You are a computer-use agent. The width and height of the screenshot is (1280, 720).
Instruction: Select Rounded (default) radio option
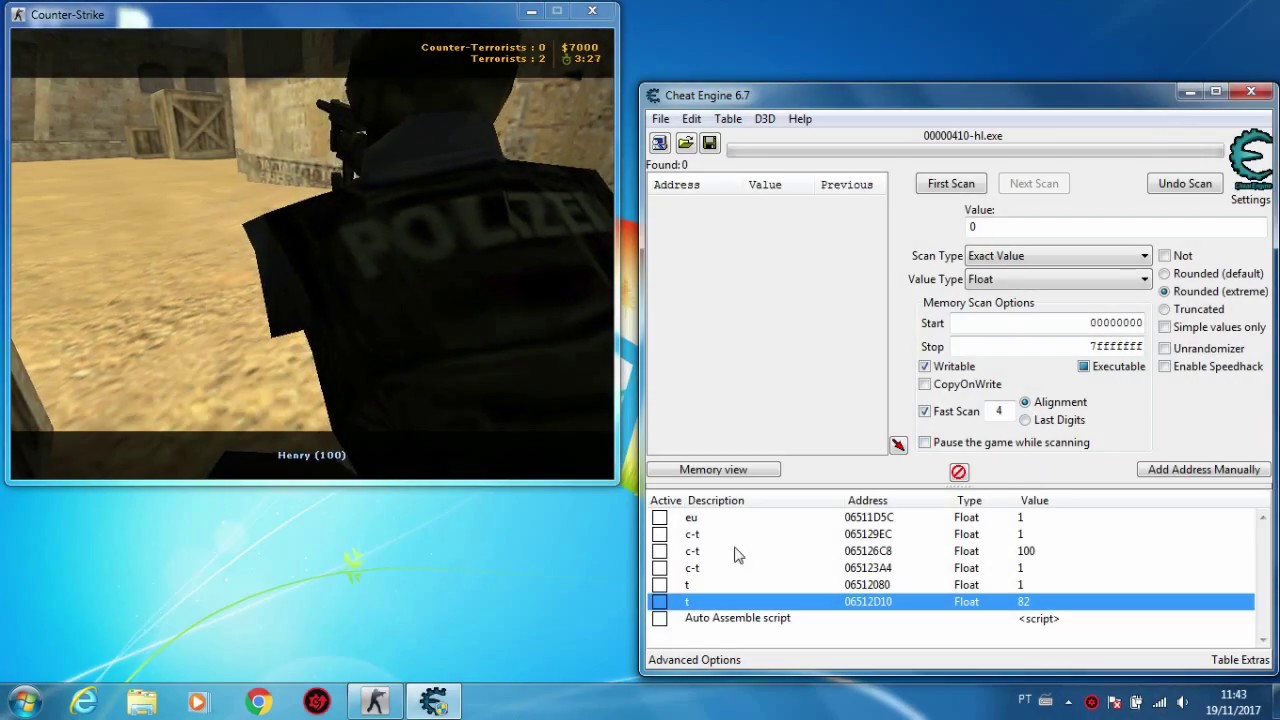point(1164,274)
